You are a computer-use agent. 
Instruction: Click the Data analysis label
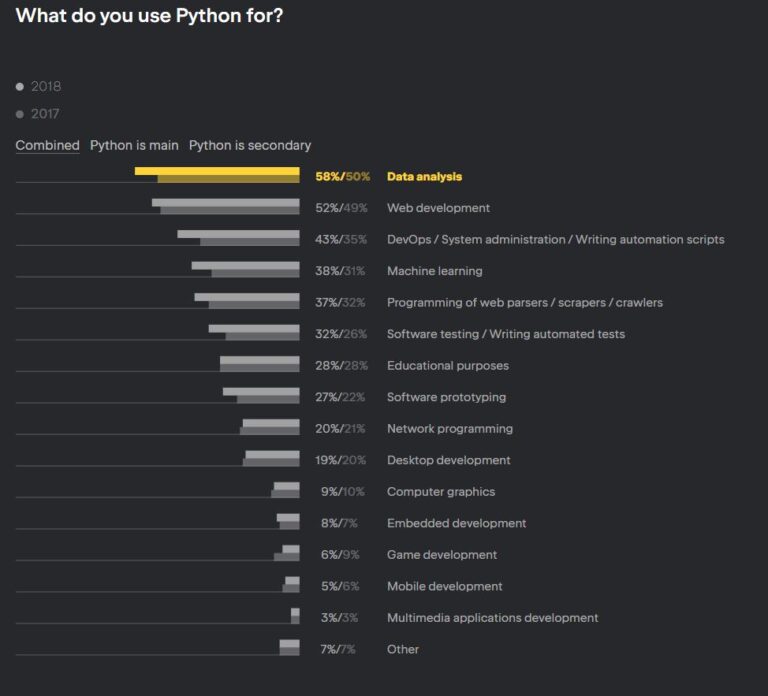click(x=424, y=177)
